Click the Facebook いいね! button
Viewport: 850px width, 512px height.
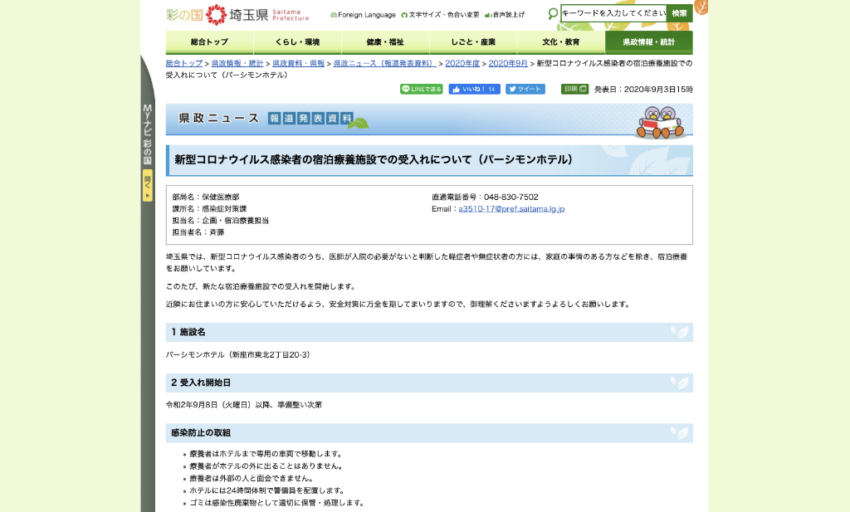tap(474, 89)
